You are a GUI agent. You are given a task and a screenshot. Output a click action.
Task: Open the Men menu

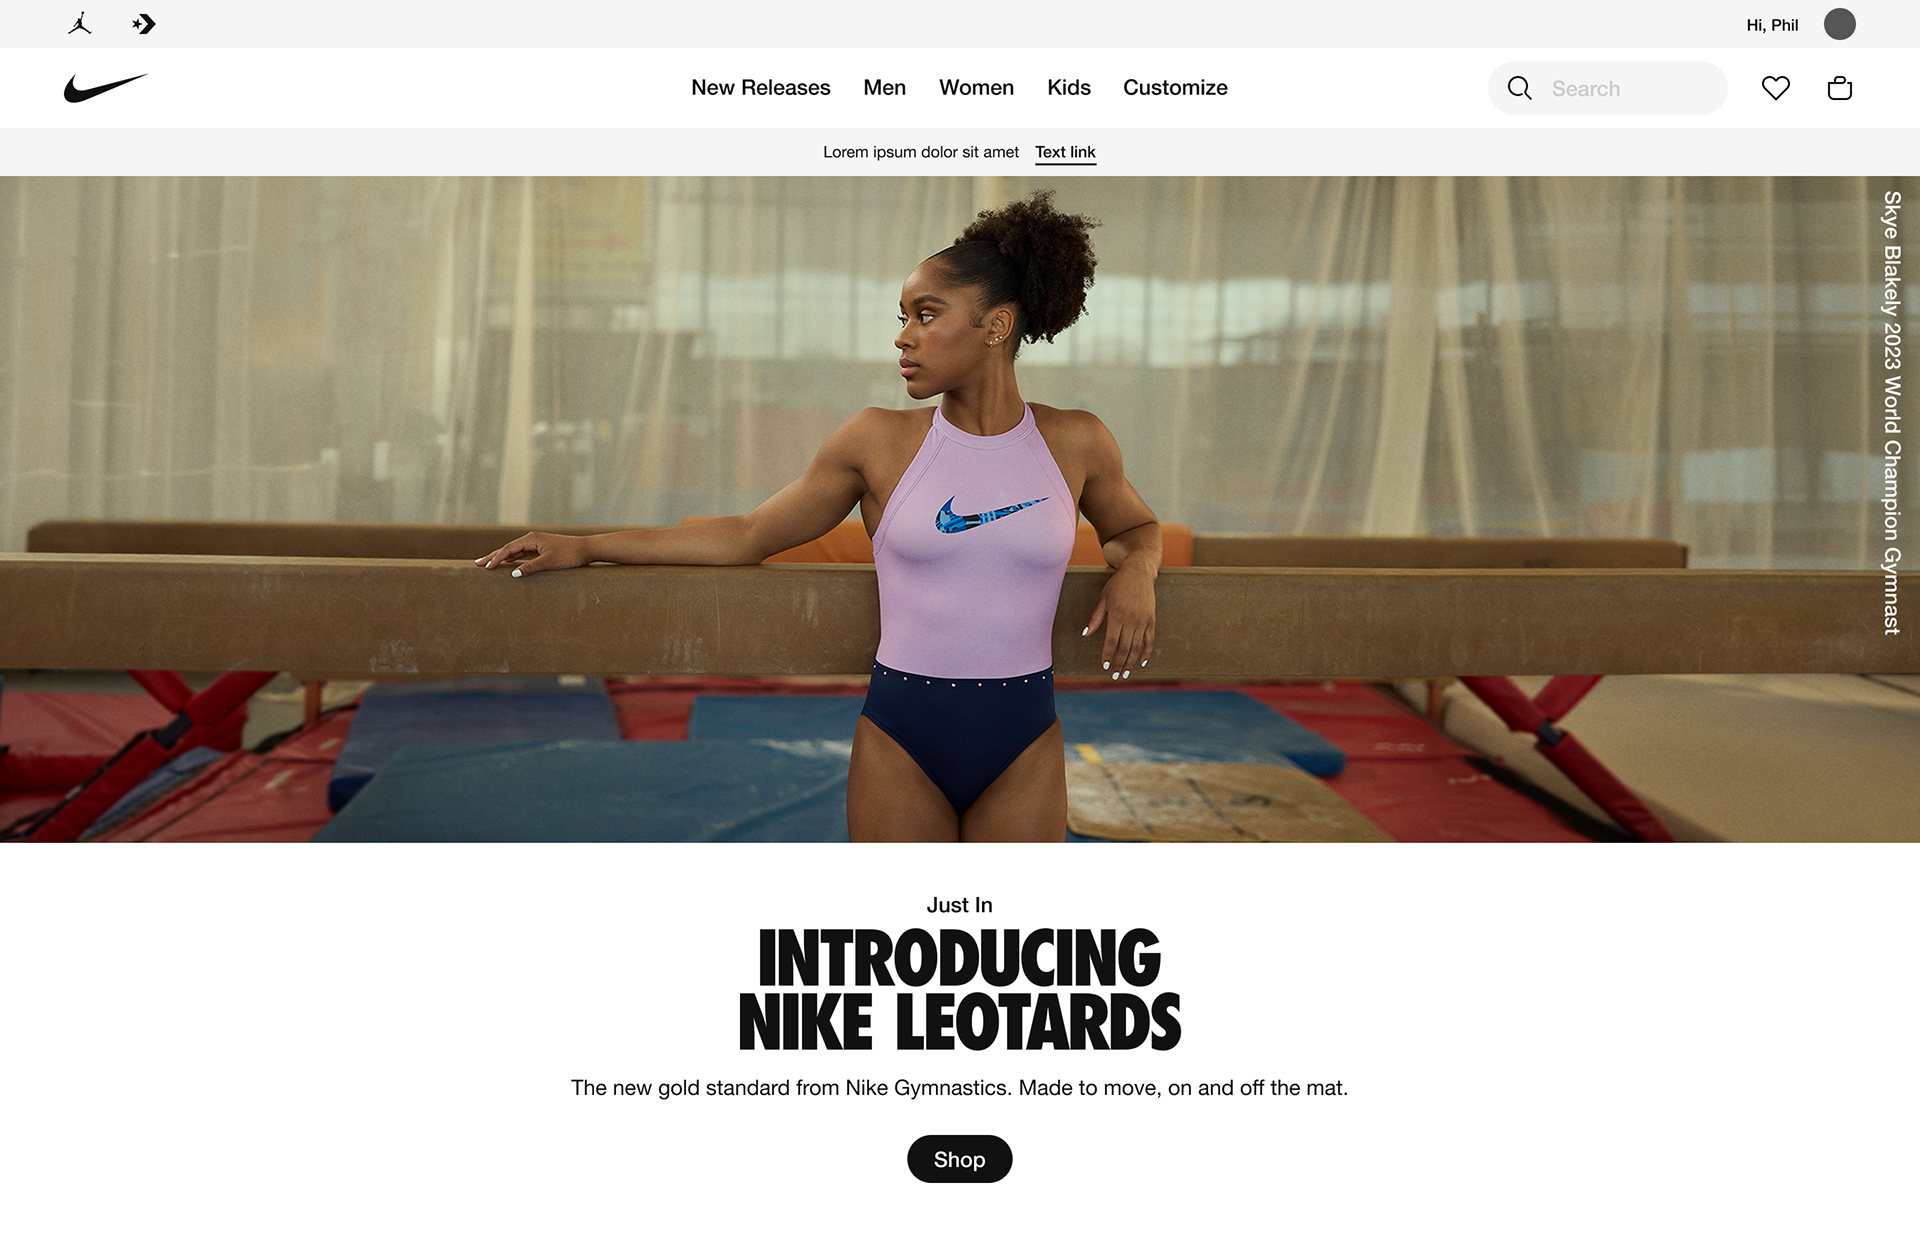coord(885,88)
